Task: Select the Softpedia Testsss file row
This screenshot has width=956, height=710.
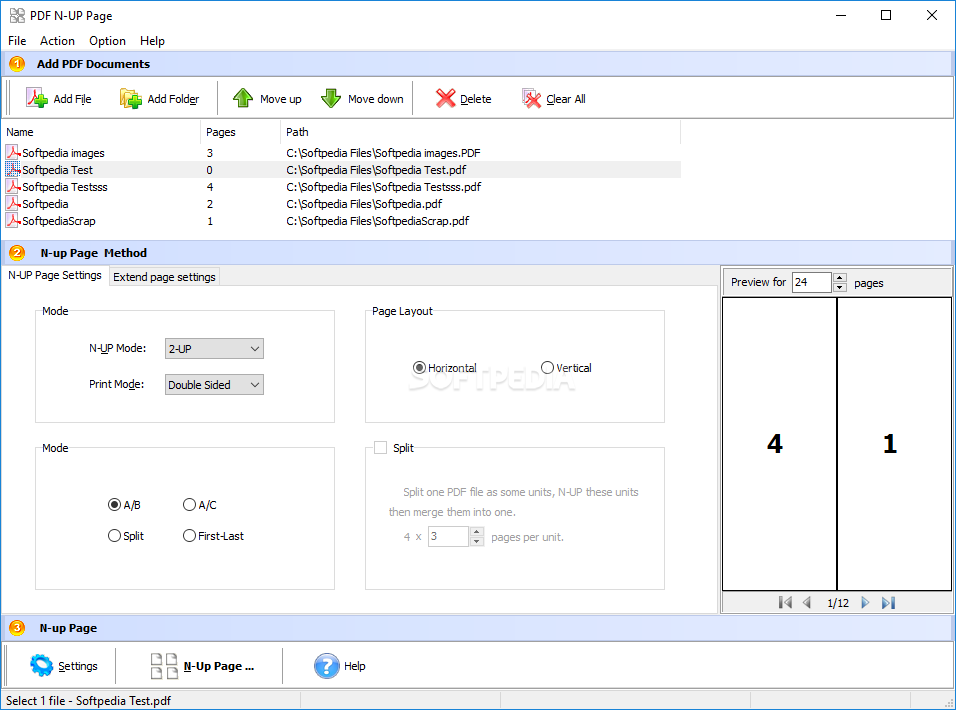Action: (x=341, y=186)
